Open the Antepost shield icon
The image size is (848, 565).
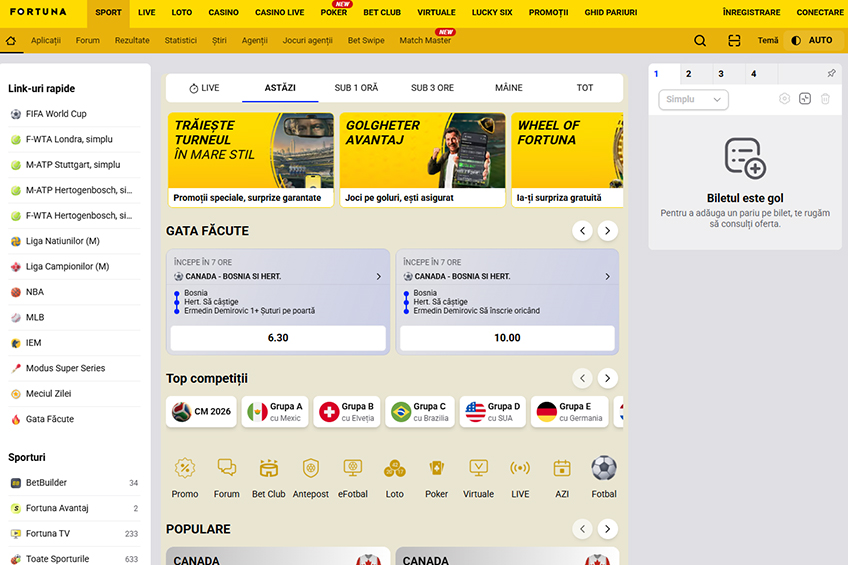click(310, 468)
